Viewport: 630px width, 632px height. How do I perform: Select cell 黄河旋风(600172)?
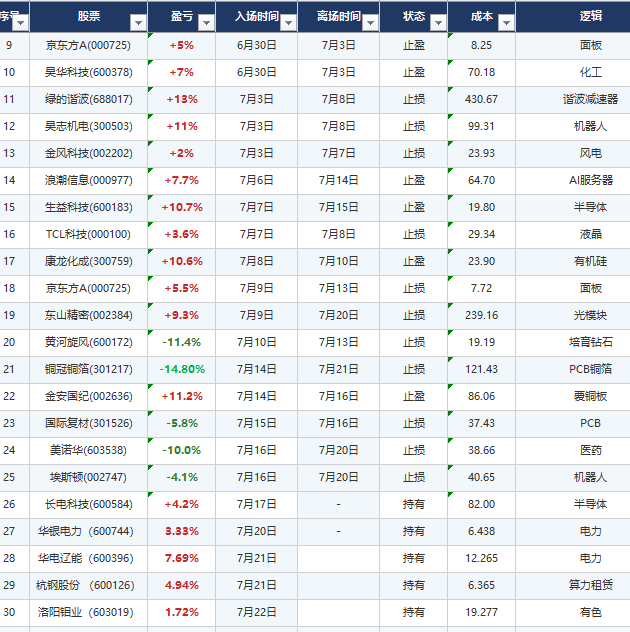[88, 342]
